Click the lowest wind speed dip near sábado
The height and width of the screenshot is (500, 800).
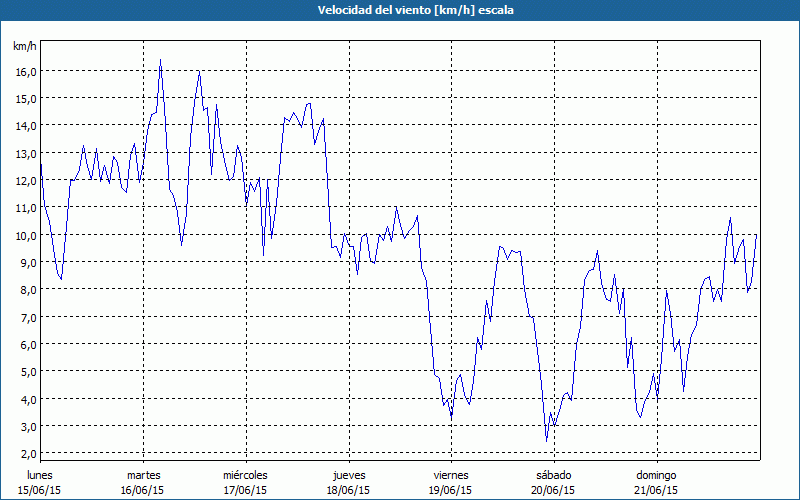[546, 440]
